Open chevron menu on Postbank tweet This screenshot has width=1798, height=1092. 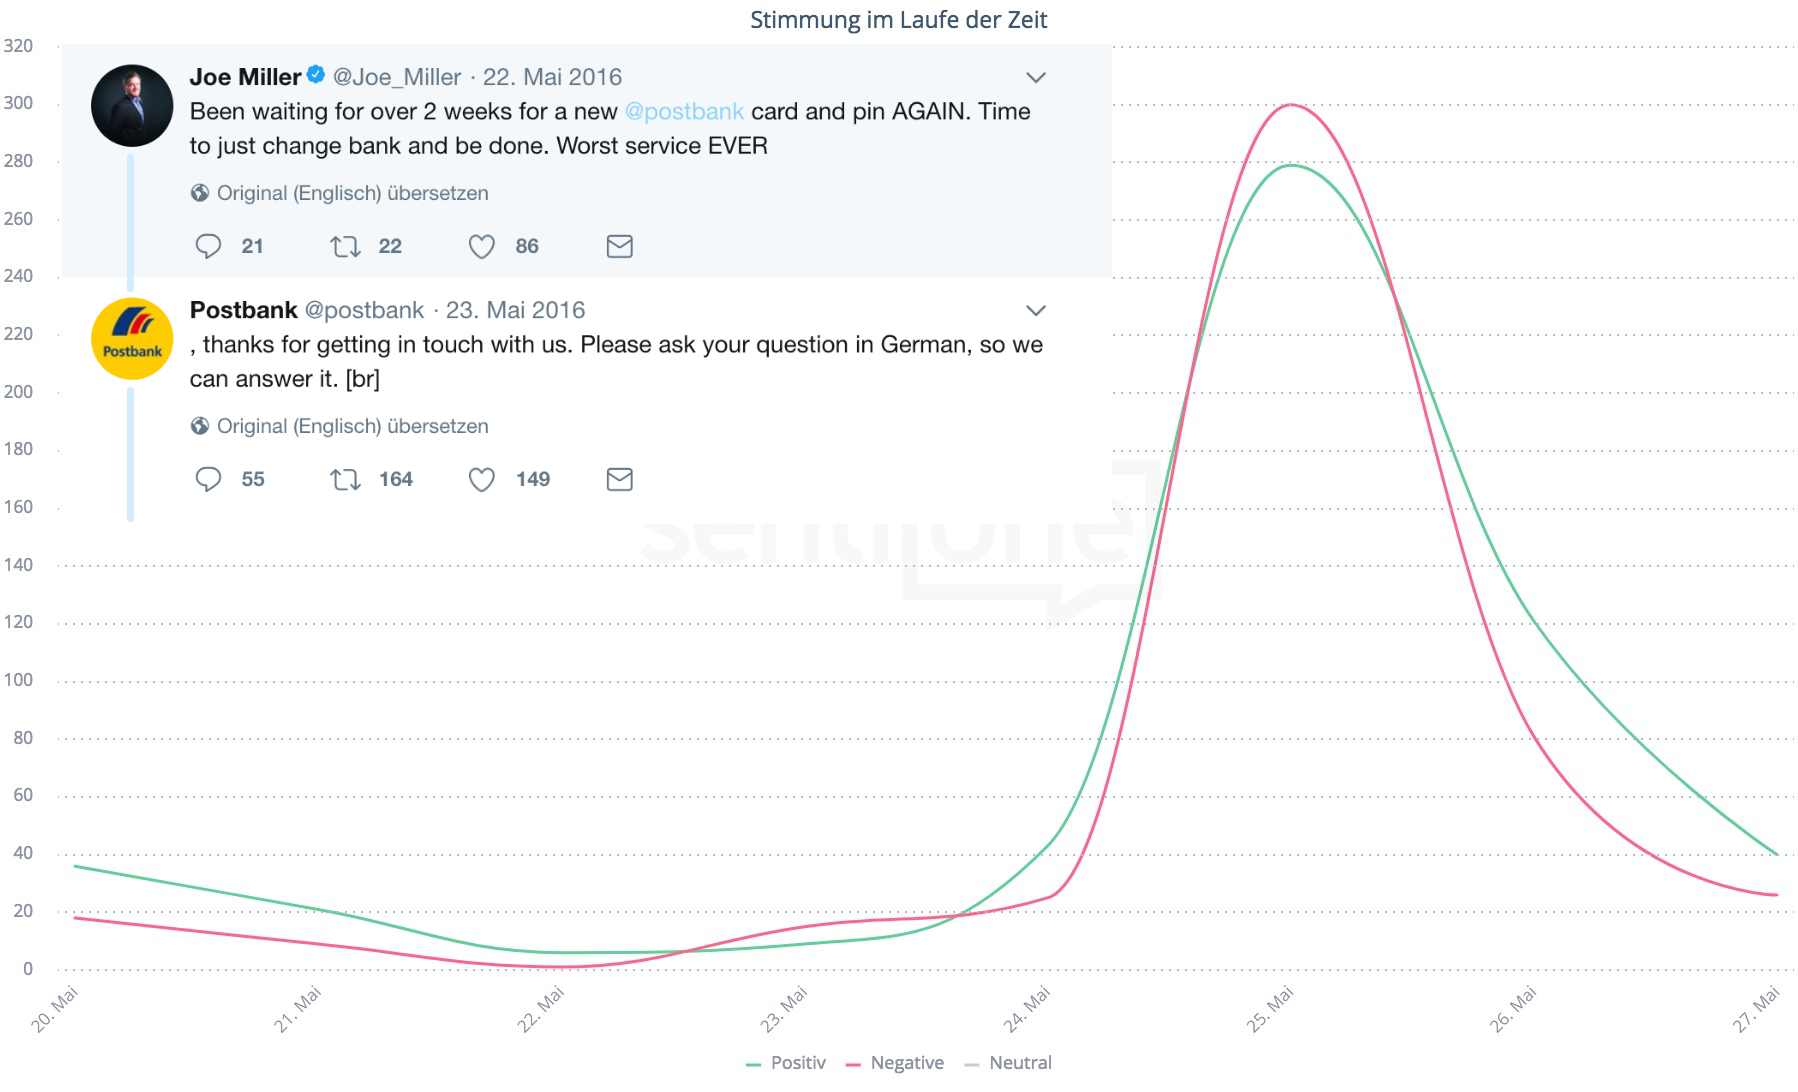pos(1036,310)
